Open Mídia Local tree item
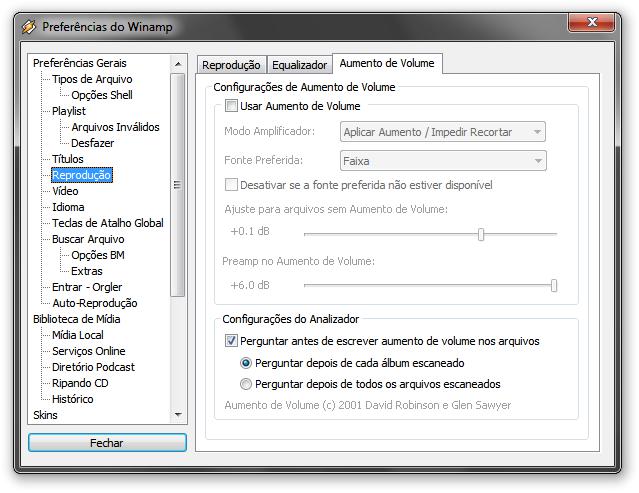This screenshot has width=639, height=493. click(78, 335)
